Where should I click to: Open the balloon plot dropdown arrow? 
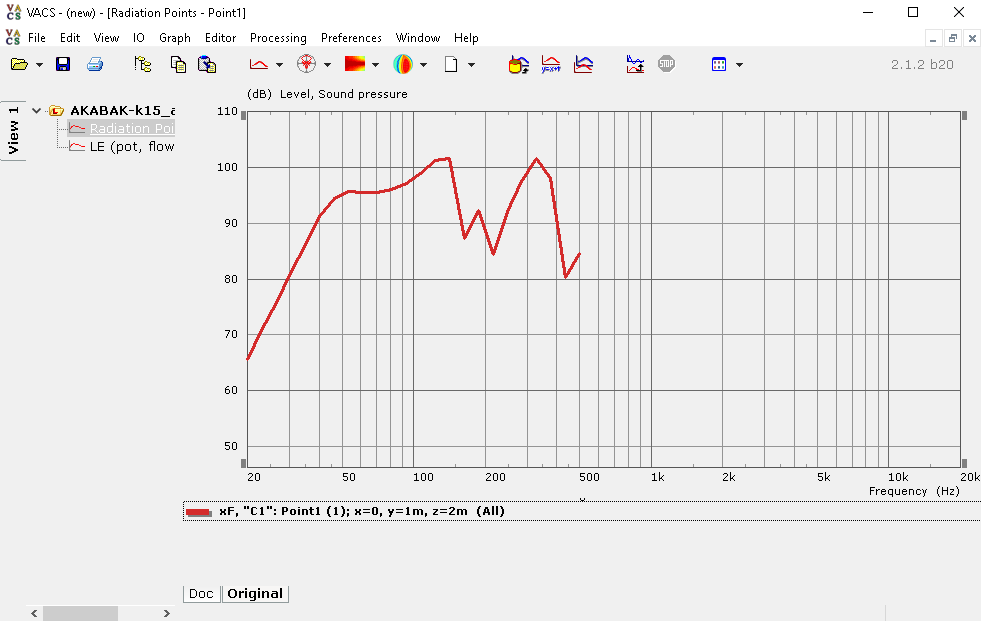point(424,65)
